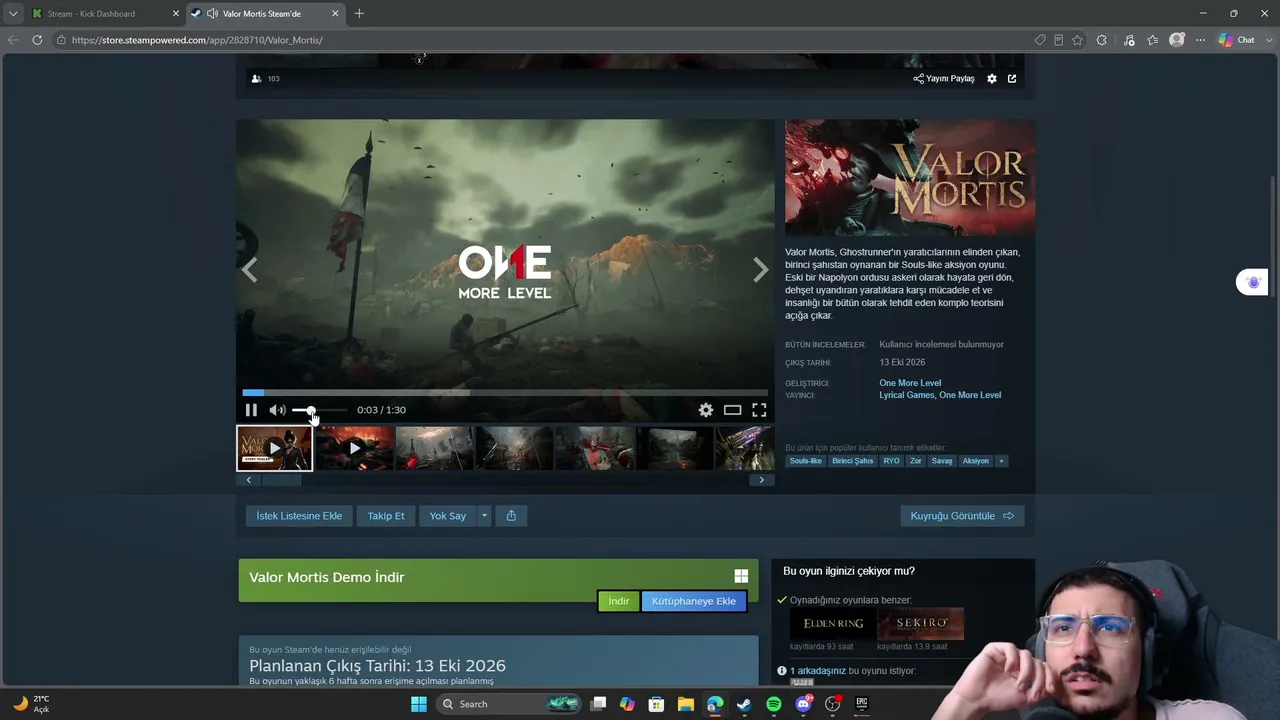Add game with İstek Listesine Ekle button

[x=299, y=516]
